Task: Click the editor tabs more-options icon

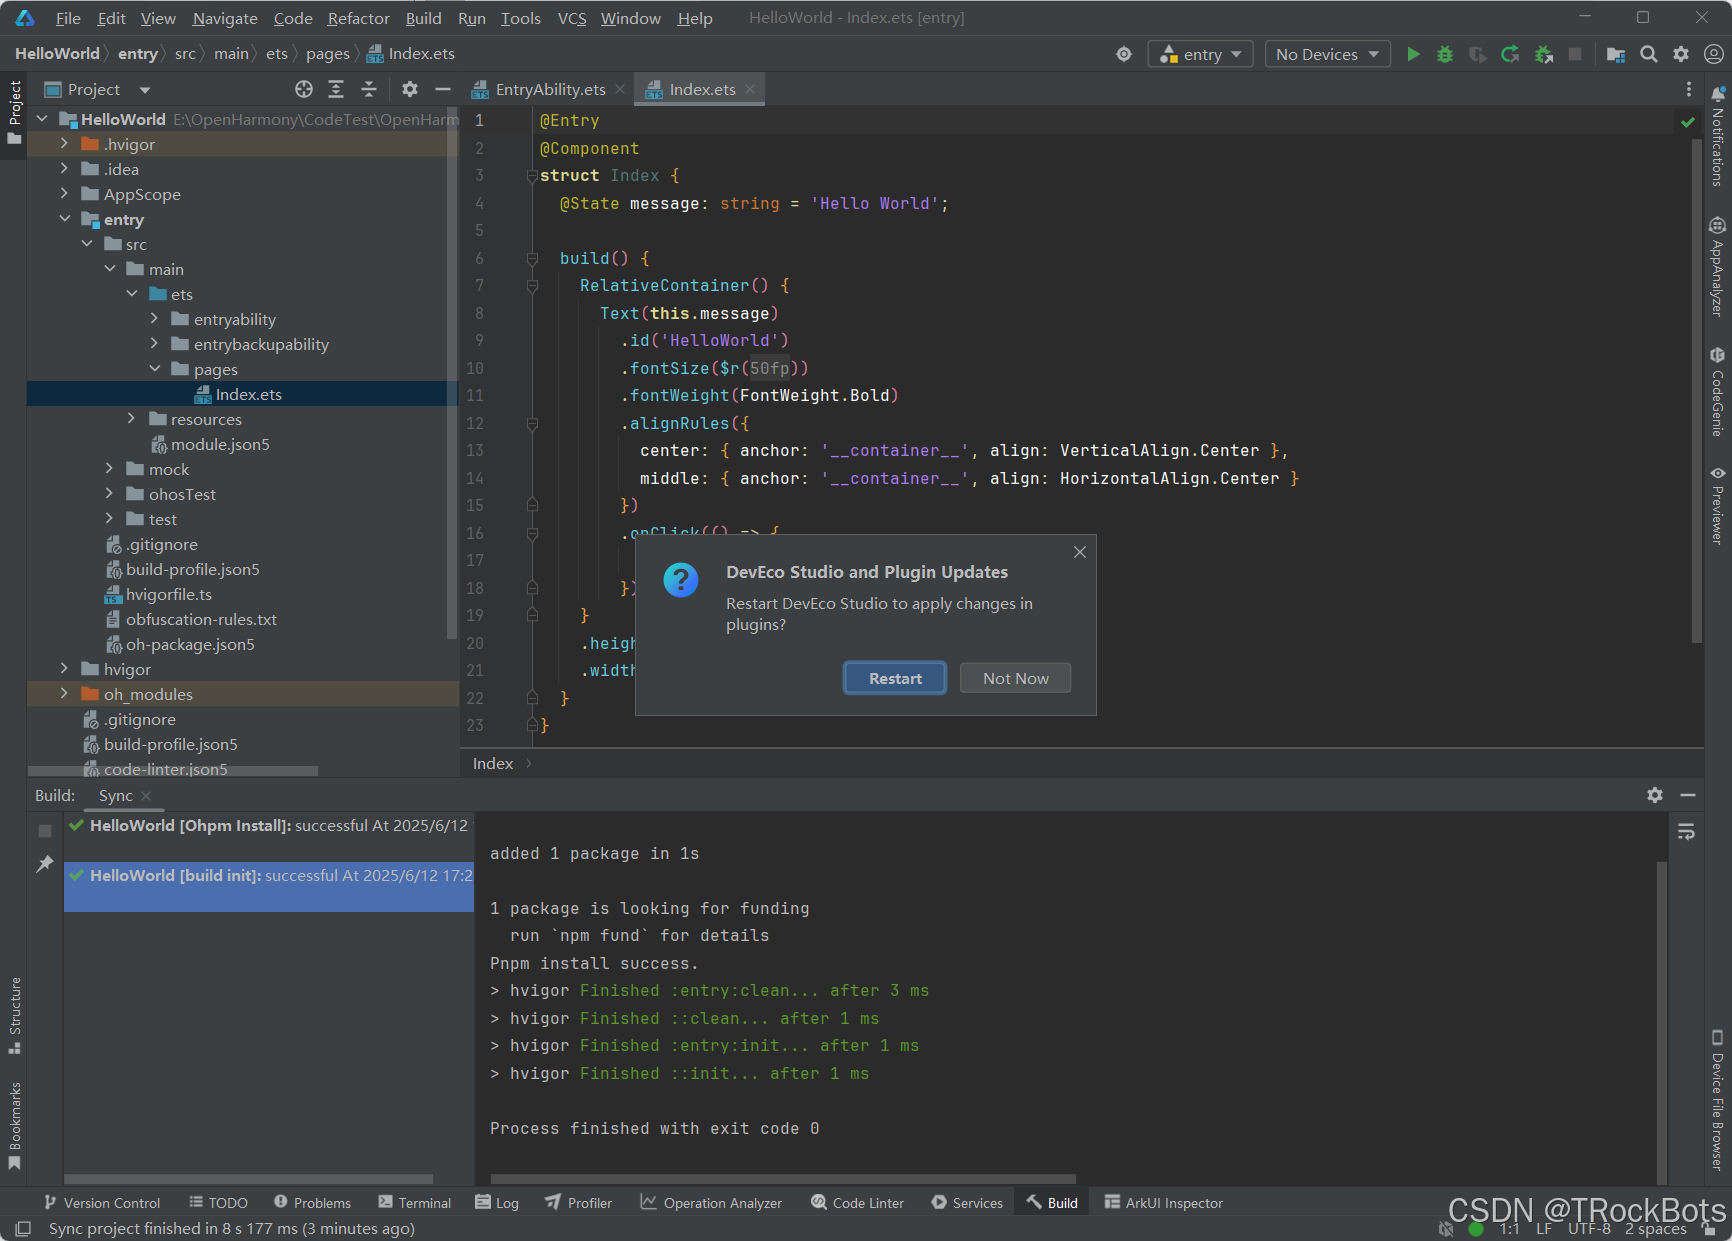Action: pyautogui.click(x=1689, y=89)
